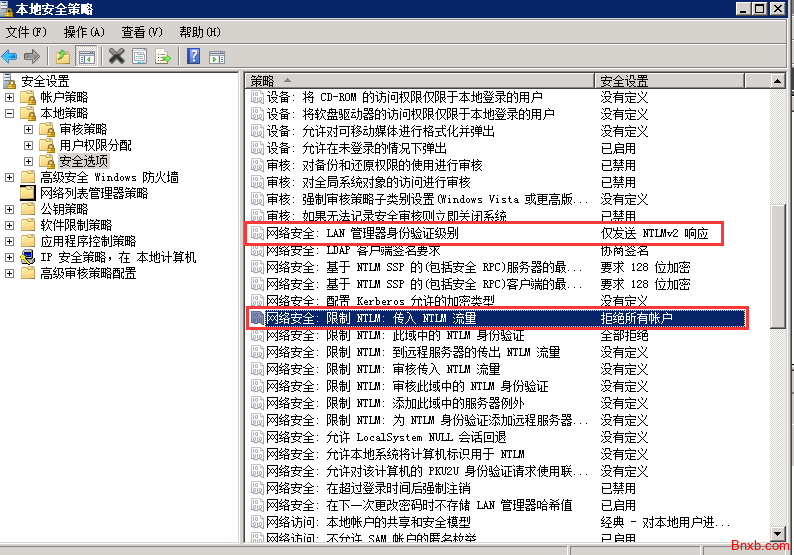The width and height of the screenshot is (794, 555).
Task: Select 设备: 允许对可移动媒体进行格式化并弹出
Action: (380, 131)
